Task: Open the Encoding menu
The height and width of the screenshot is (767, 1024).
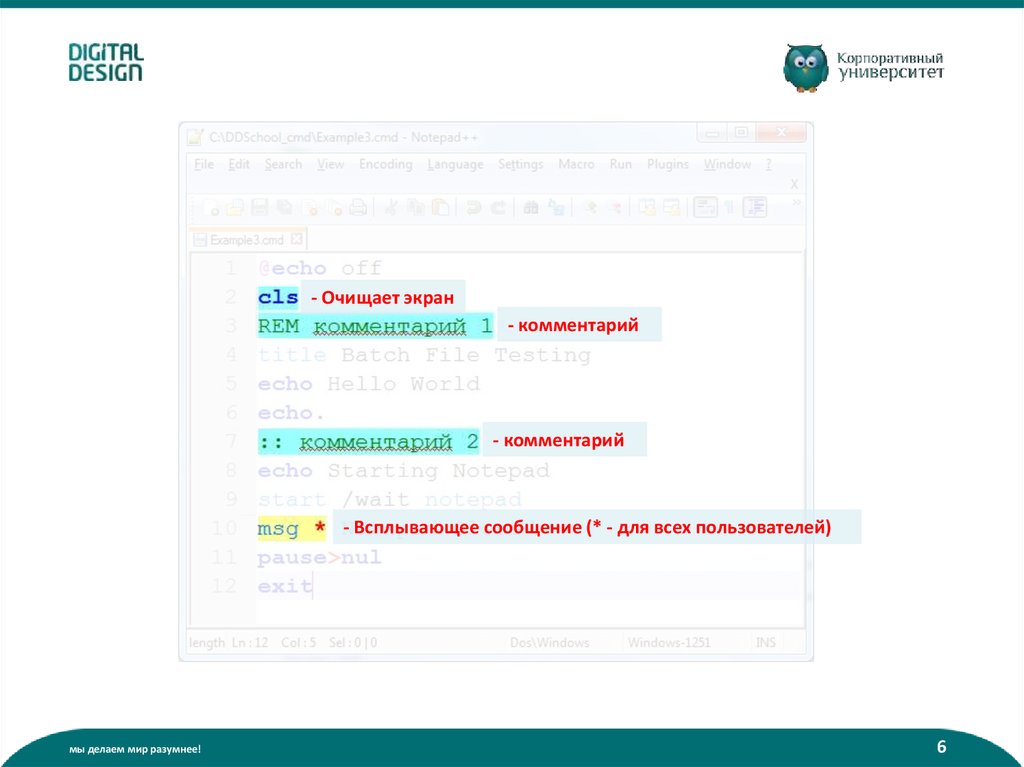Action: click(385, 164)
